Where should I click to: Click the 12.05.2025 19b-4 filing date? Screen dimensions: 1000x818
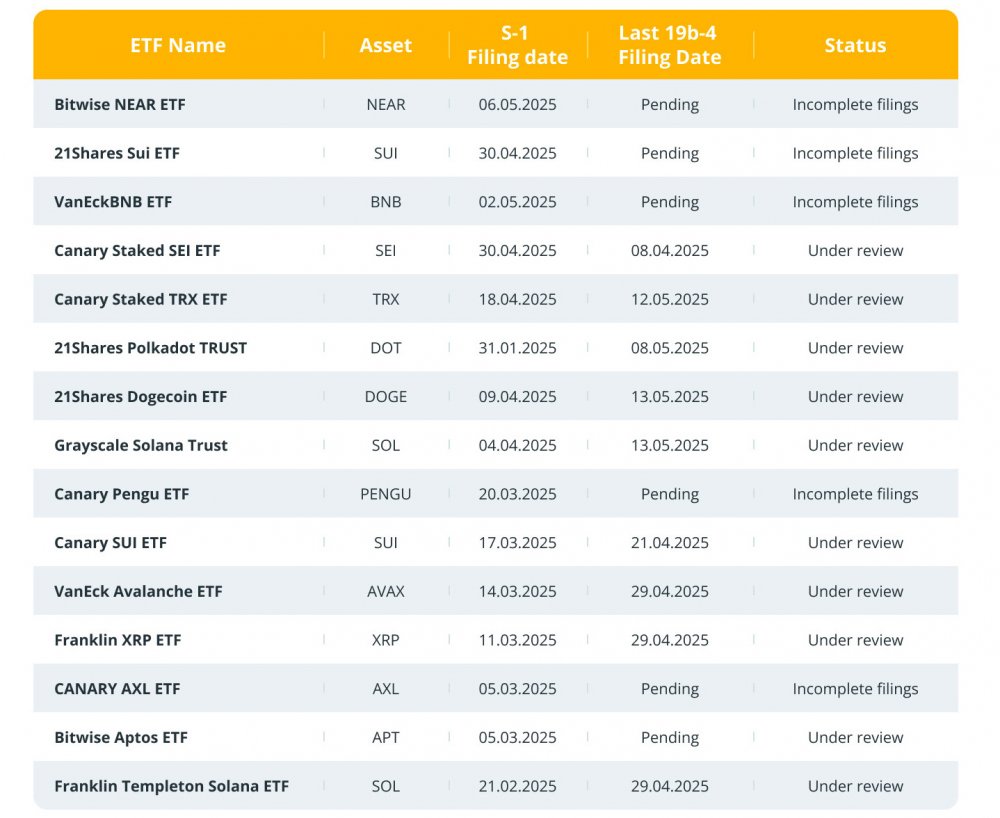pyautogui.click(x=670, y=299)
